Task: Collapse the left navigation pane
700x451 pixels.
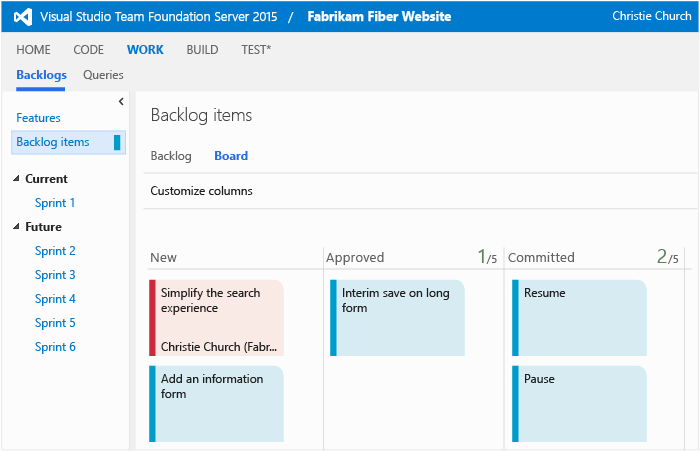Action: coord(121,101)
